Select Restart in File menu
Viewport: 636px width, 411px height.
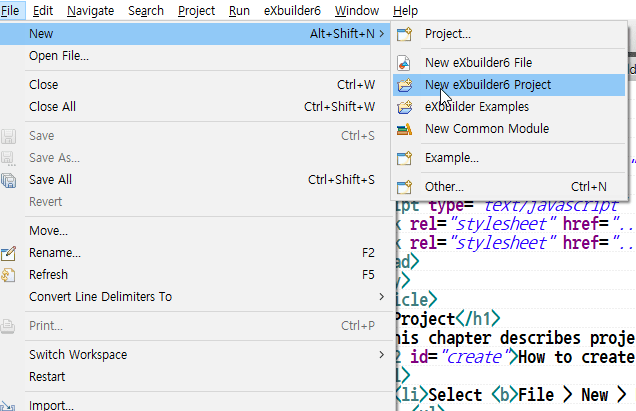coord(47,377)
